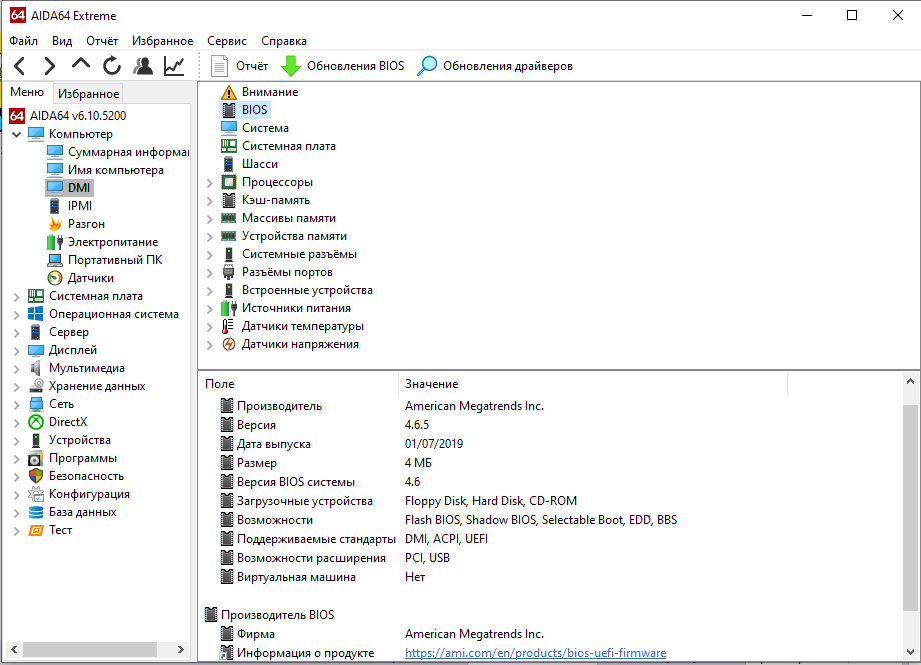Click the Xbox icon of DirectX
Screen dimensions: 921x665
[x=36, y=422]
